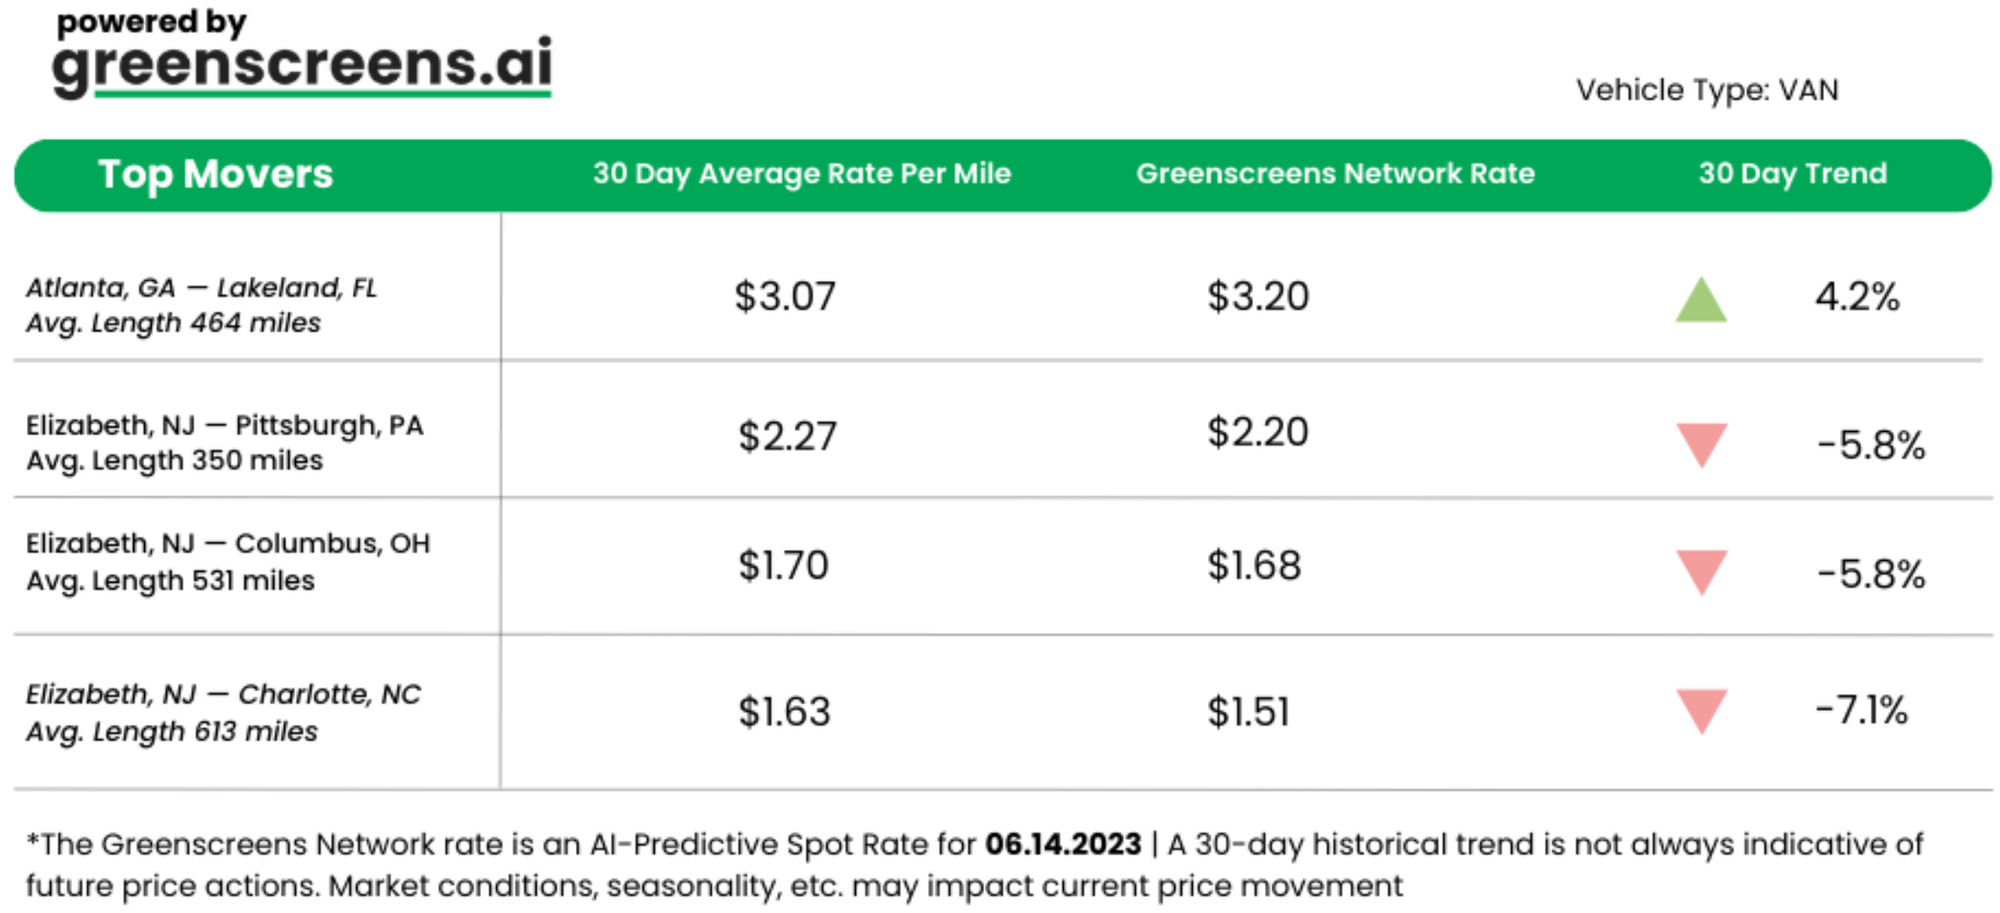Click the 30 Day Average Rate Per Mile header

point(801,174)
